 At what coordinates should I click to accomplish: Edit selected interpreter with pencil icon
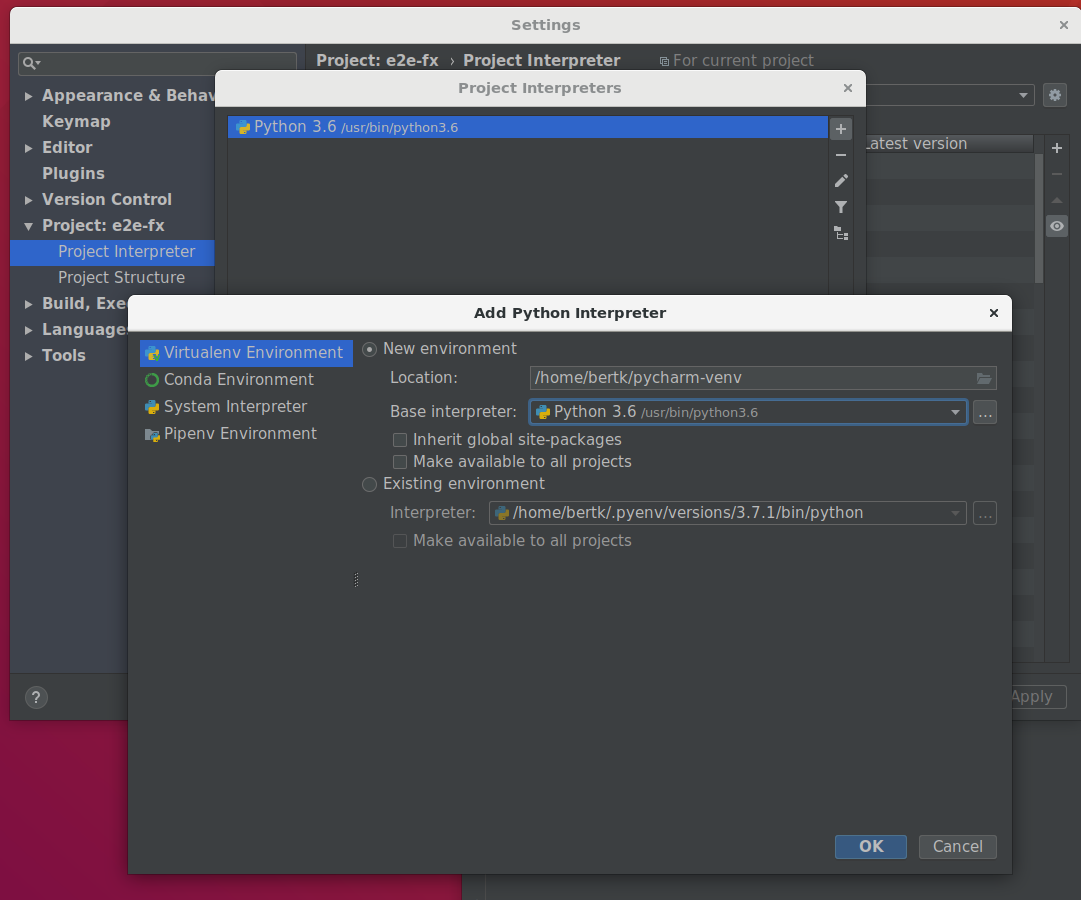pos(841,181)
